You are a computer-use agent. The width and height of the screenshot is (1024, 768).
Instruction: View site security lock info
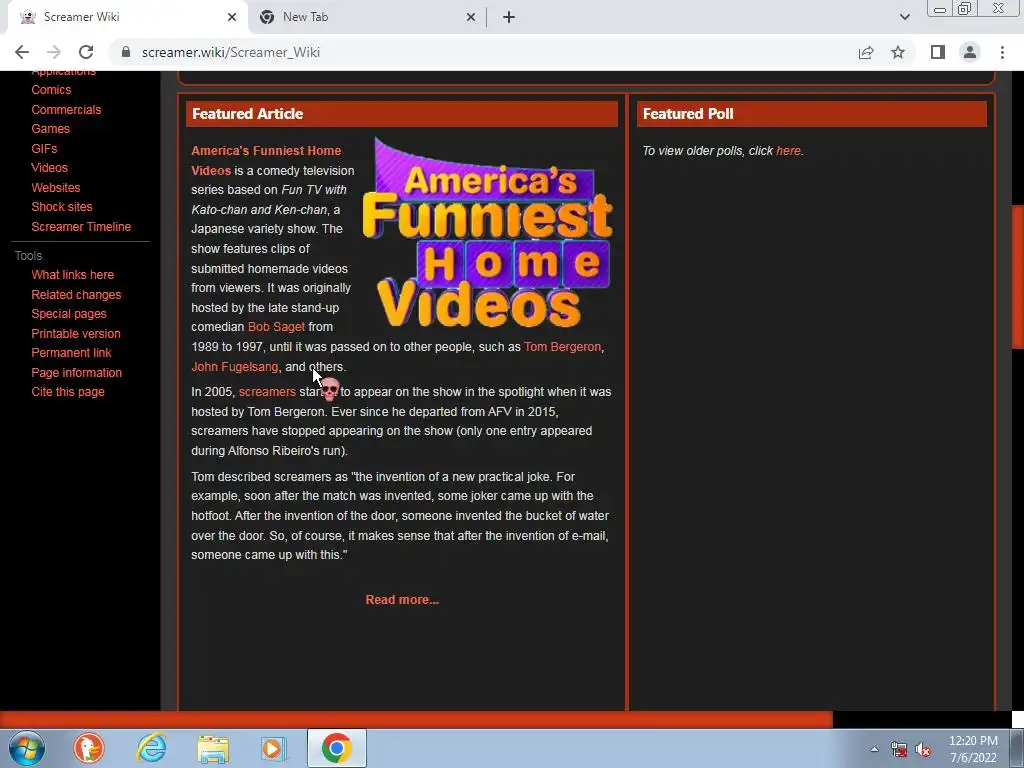126,52
